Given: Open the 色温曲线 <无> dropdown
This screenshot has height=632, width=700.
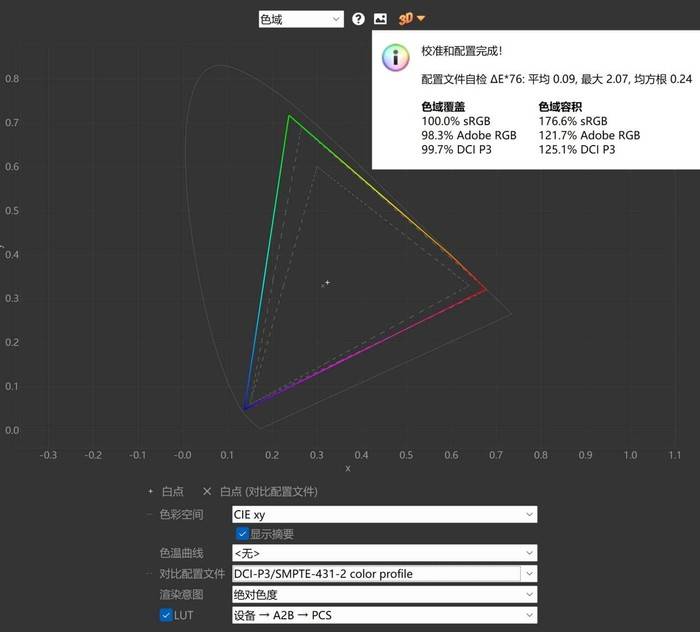Looking at the screenshot, I should tap(384, 553).
